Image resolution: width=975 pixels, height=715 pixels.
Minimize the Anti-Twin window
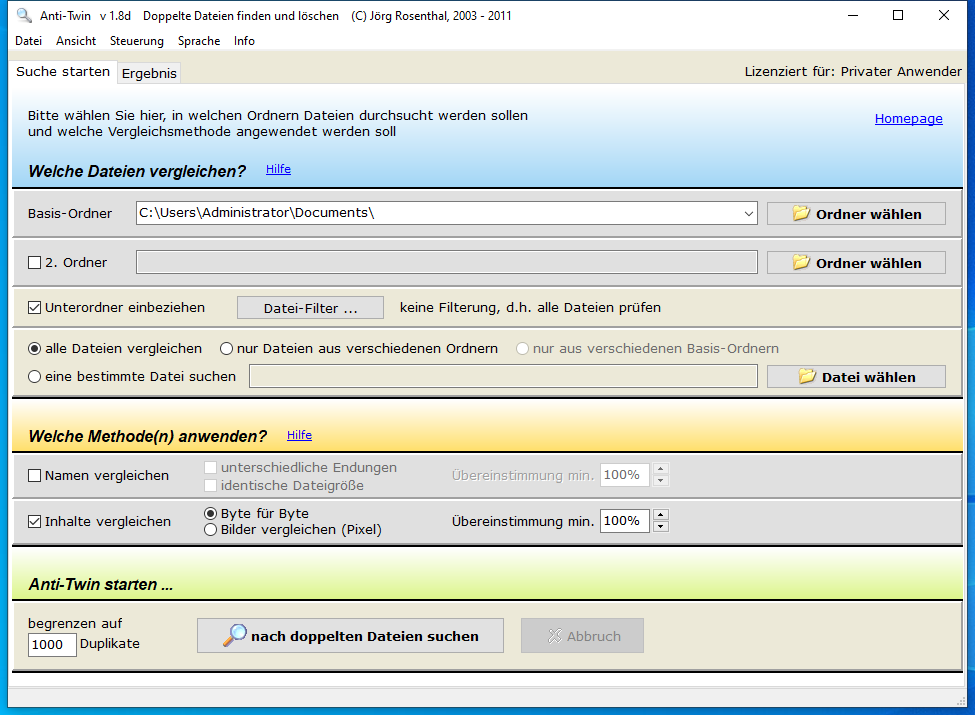[853, 15]
